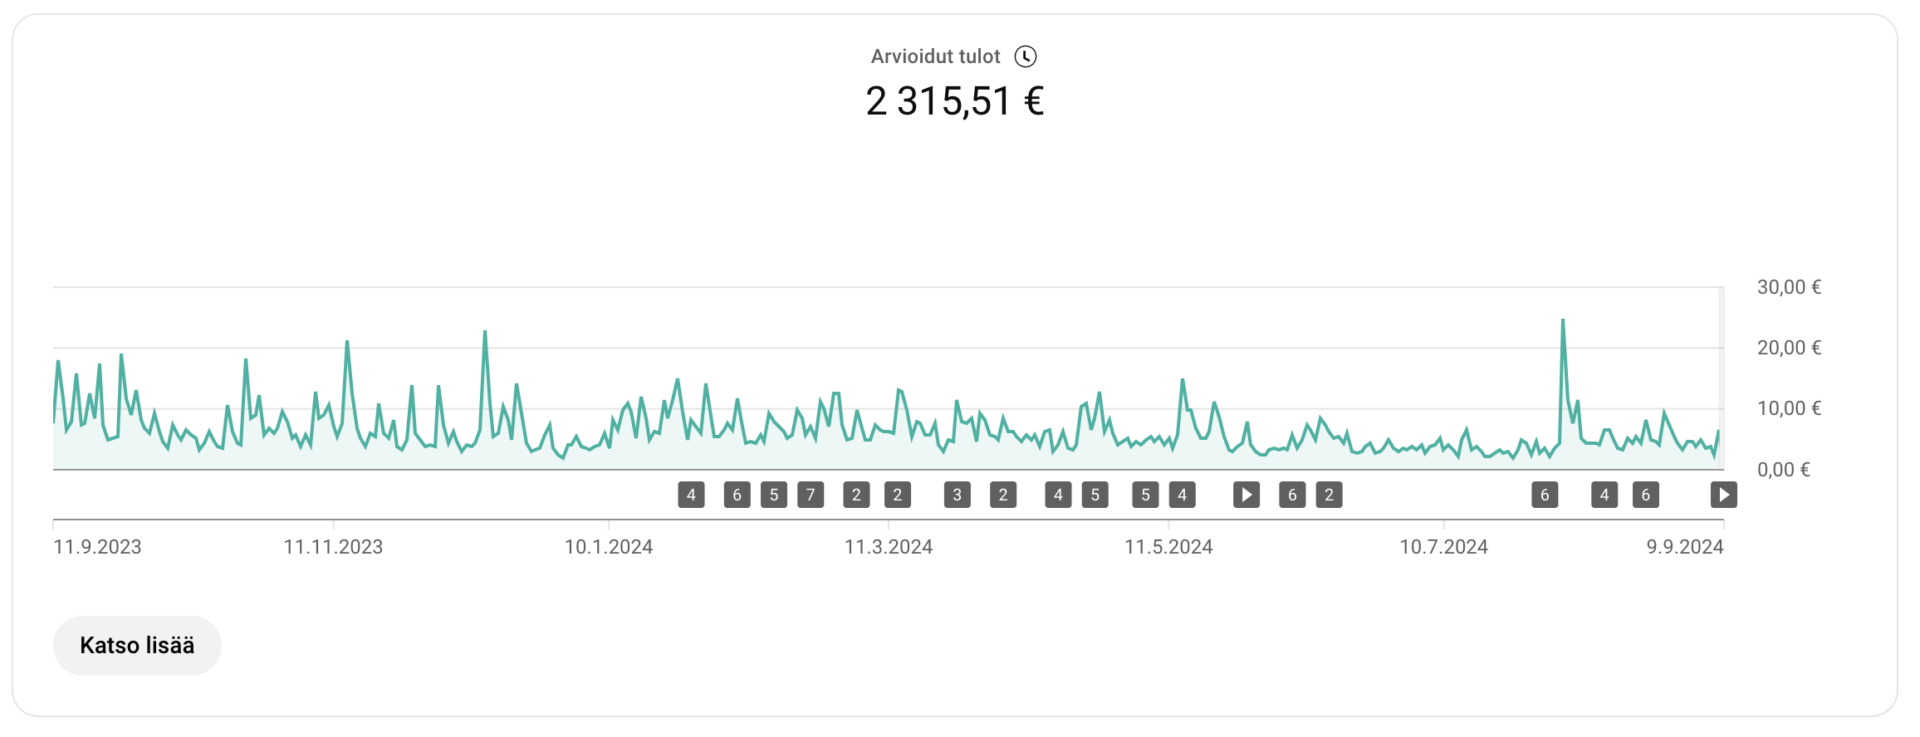Click the December 2023 revenue spike on the chart
The height and width of the screenshot is (737, 1920).
point(485,332)
